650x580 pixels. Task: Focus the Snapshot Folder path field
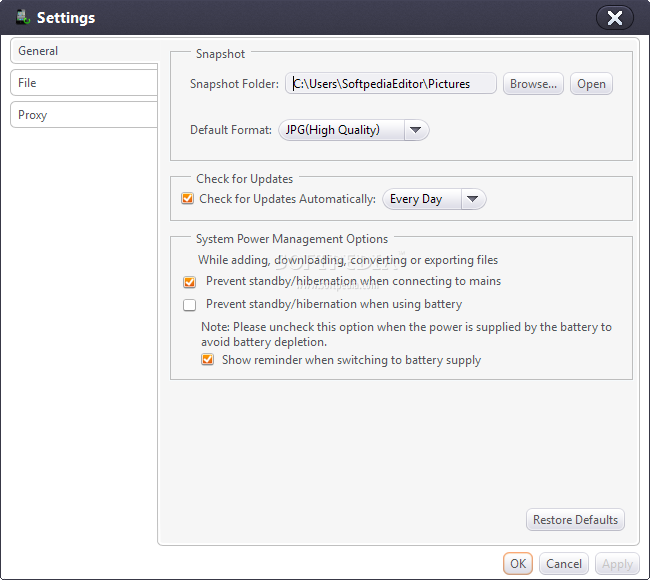click(390, 84)
